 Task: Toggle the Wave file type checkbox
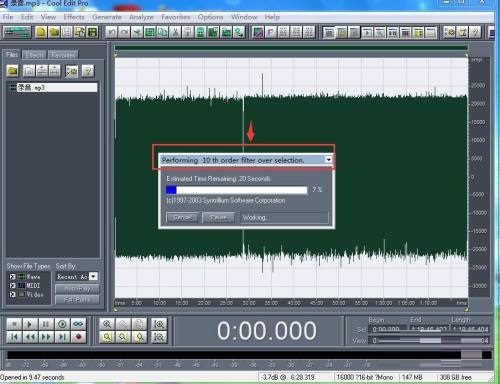(x=12, y=277)
